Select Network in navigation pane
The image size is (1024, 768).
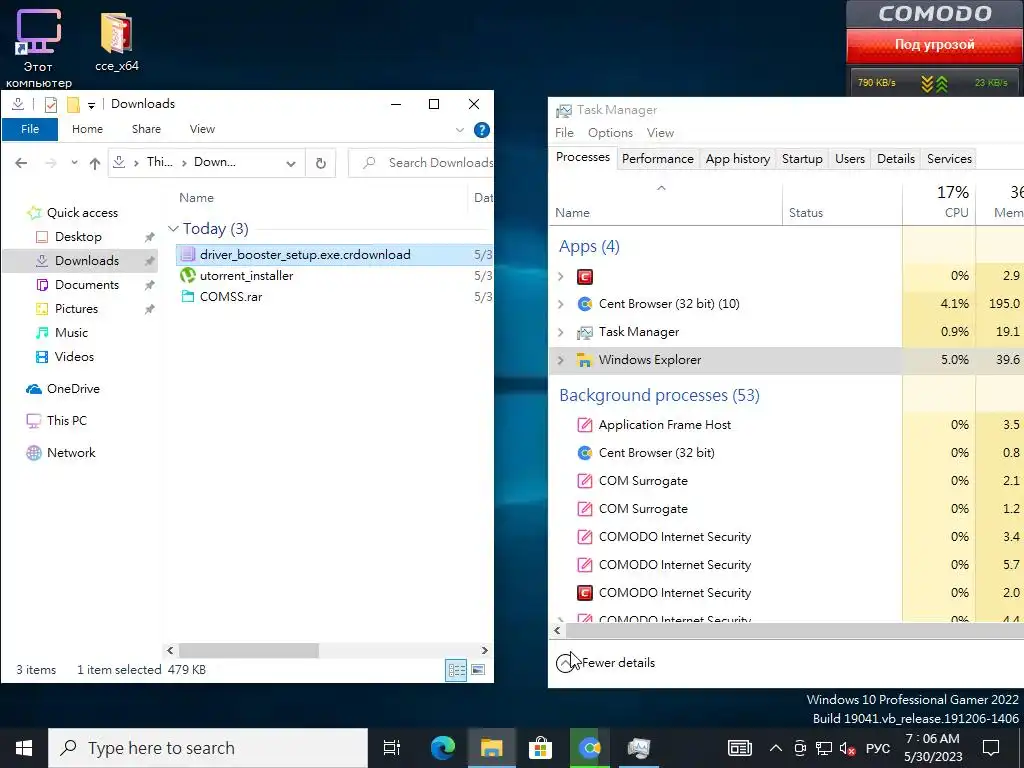click(x=71, y=453)
